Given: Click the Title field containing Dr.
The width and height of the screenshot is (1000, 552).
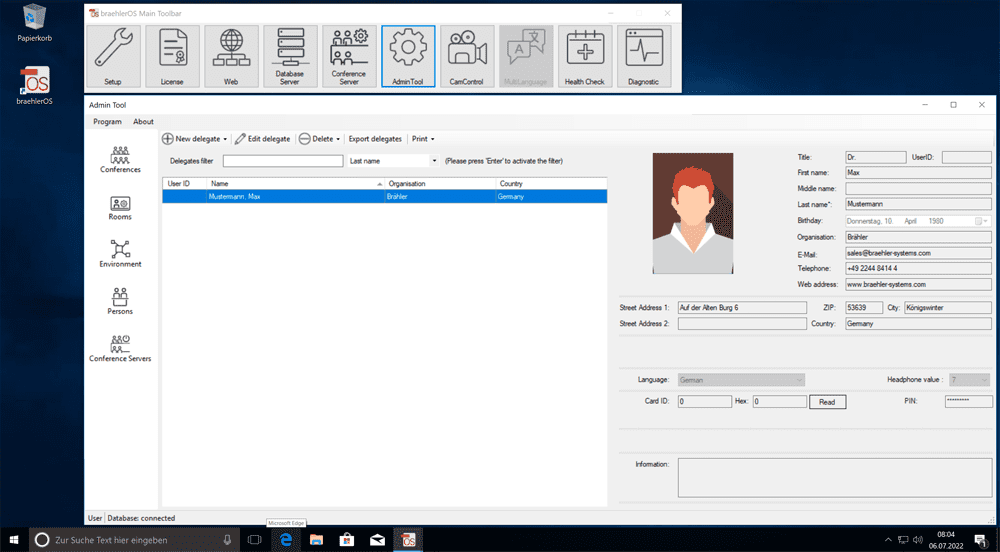Looking at the screenshot, I should point(876,157).
